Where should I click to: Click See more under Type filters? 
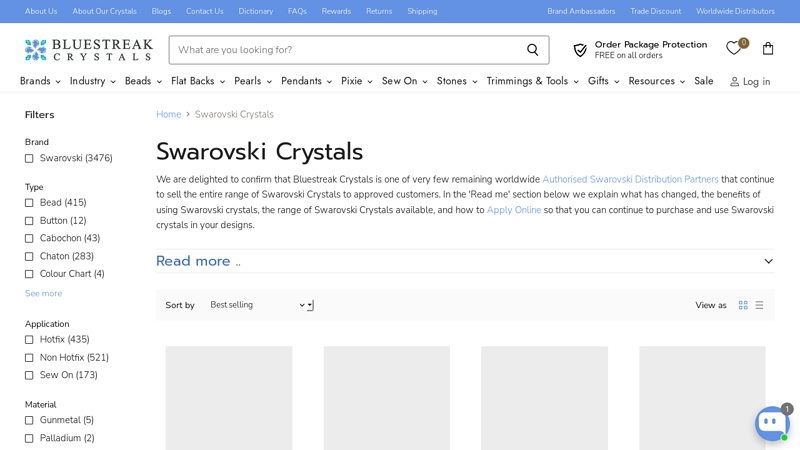[x=43, y=293]
